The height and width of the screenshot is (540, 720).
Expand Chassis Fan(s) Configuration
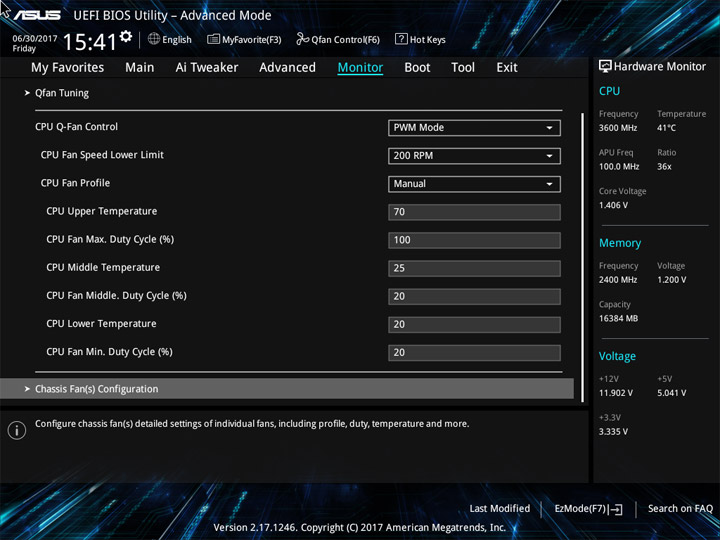[287, 389]
